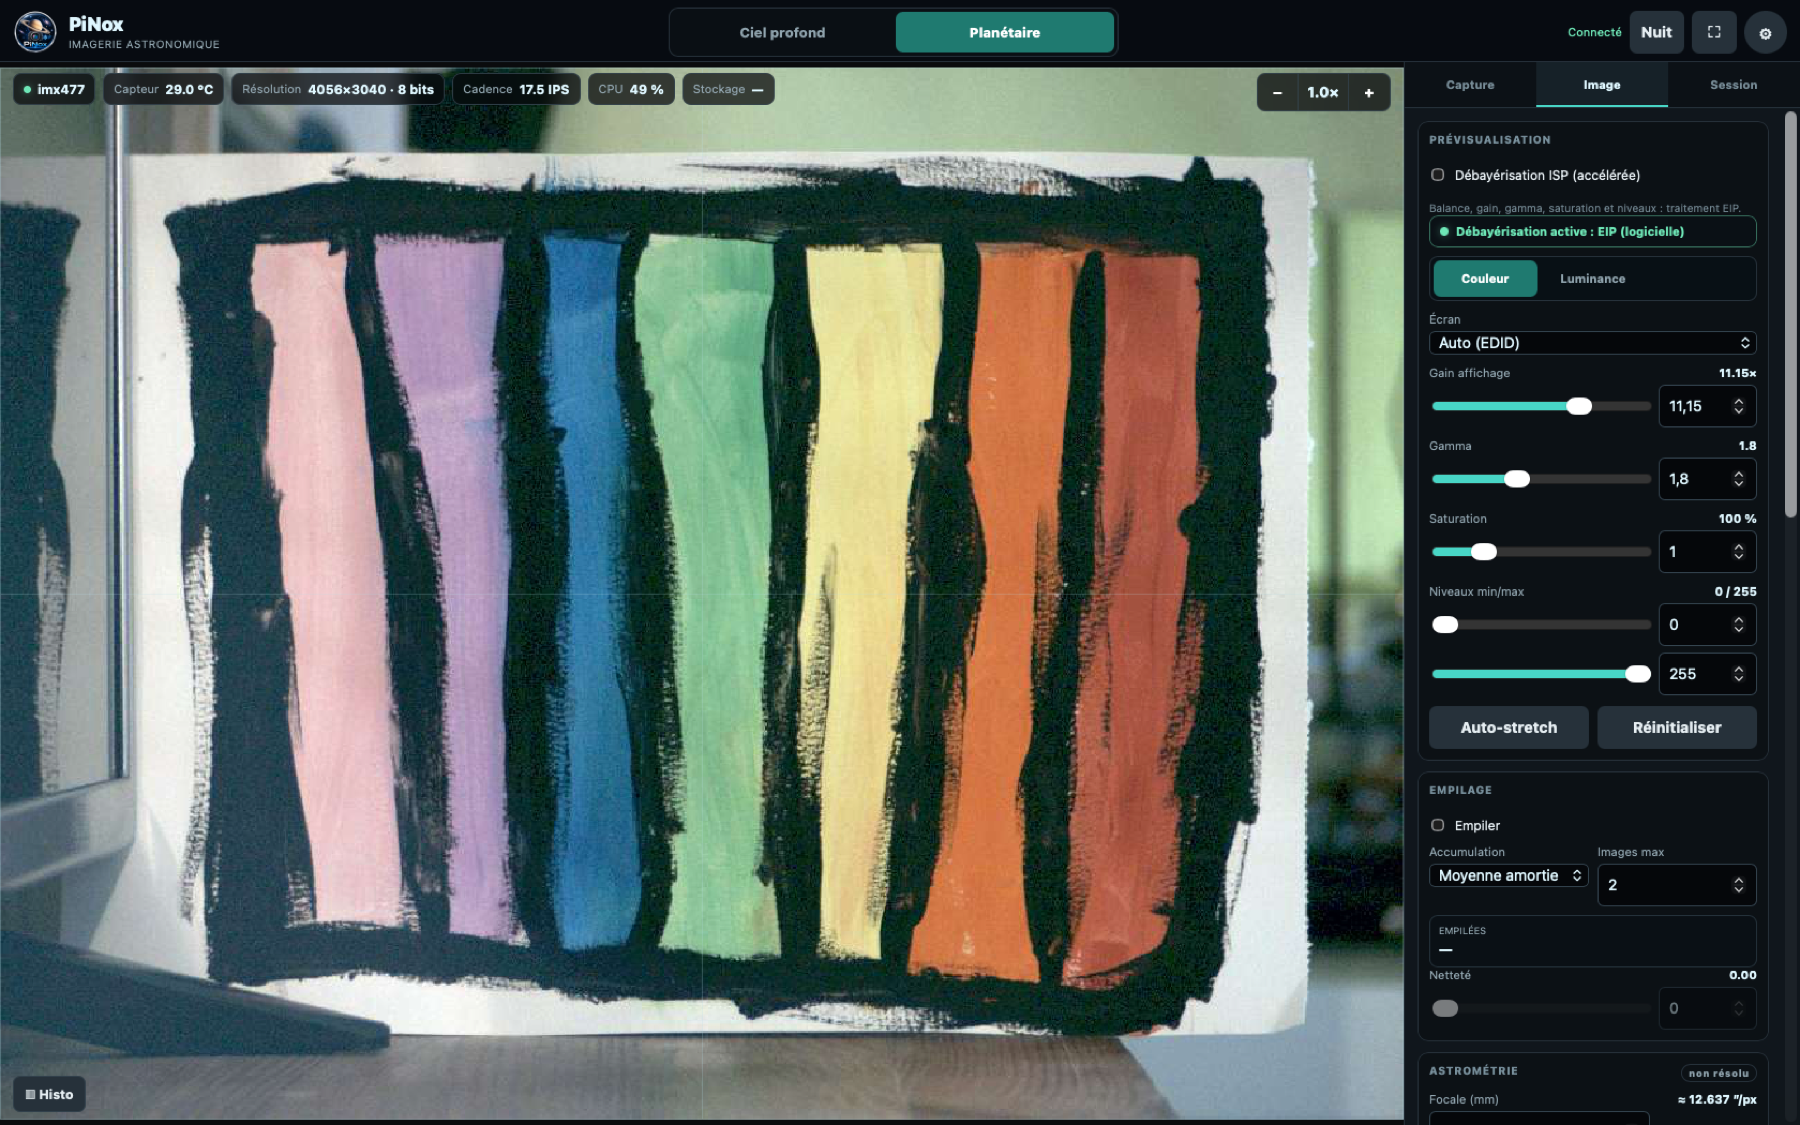The width and height of the screenshot is (1800, 1125).
Task: Enable Débayérisation ISP (accélérée) checkbox
Action: [1438, 175]
